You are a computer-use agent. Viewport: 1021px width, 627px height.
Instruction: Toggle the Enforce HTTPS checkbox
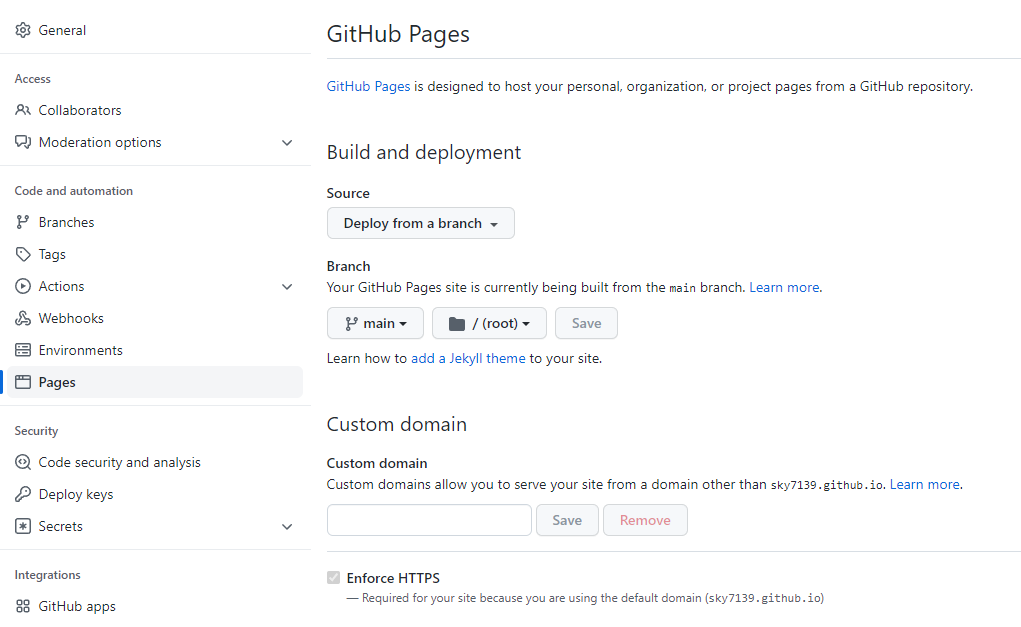(x=333, y=578)
